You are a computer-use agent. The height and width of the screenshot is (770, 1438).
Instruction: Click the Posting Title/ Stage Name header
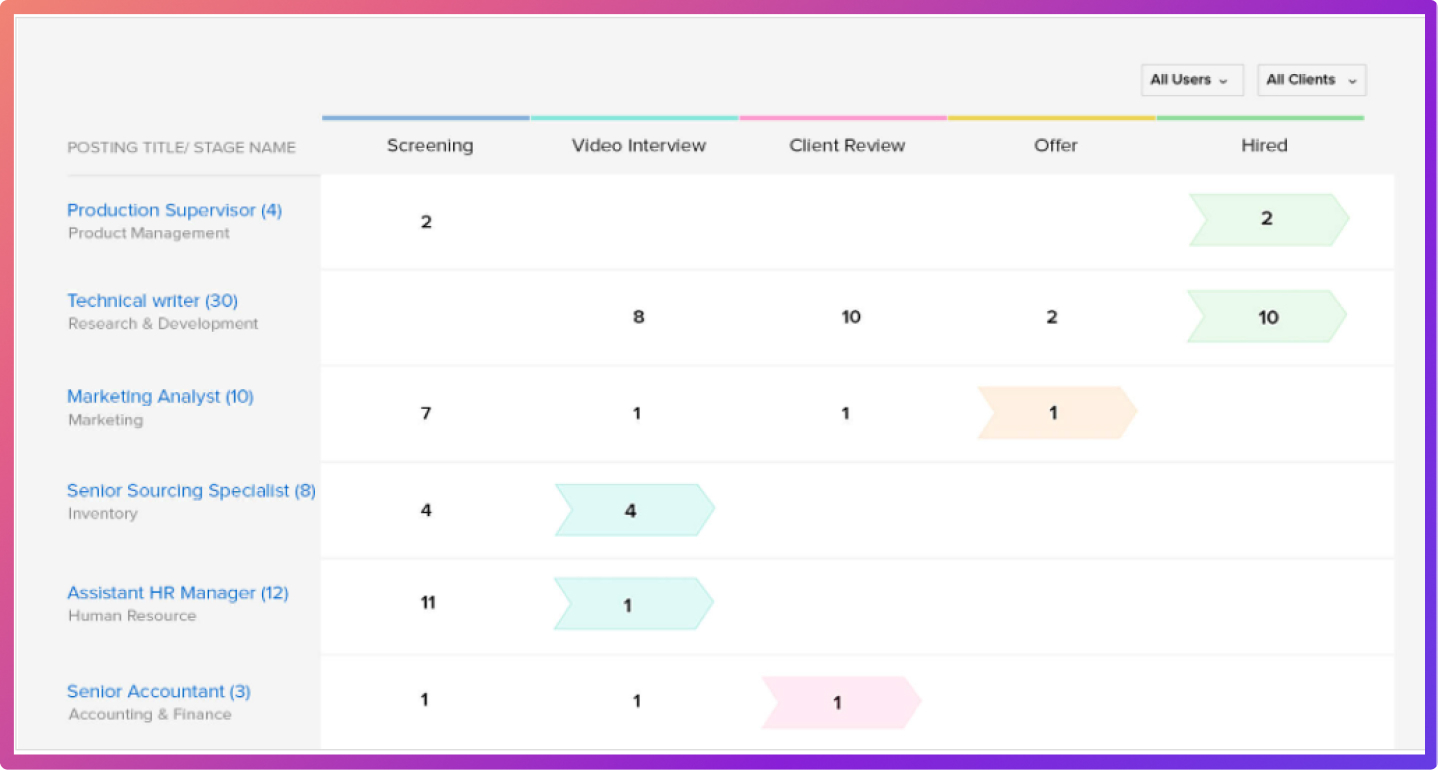click(x=181, y=147)
